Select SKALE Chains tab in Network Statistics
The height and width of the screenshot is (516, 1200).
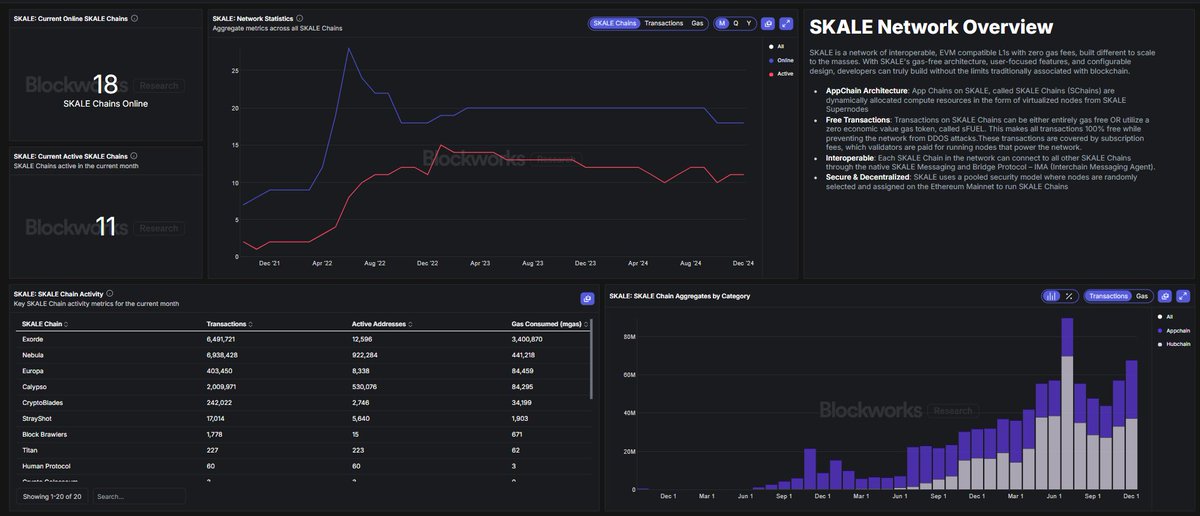point(614,23)
